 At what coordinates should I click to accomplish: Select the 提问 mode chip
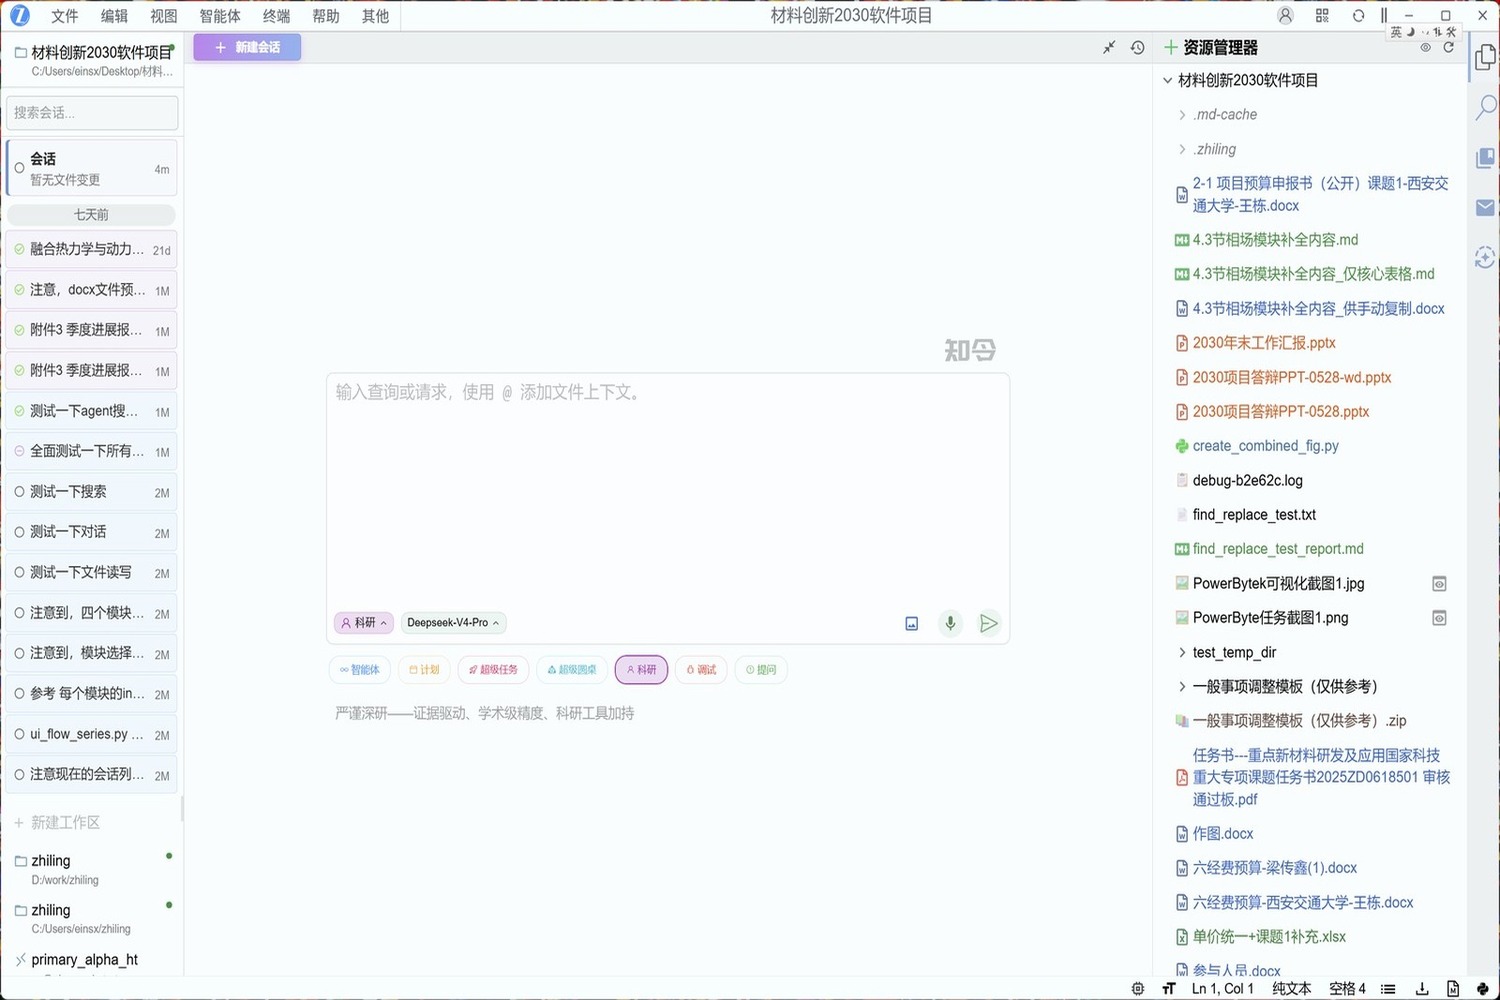tap(761, 670)
